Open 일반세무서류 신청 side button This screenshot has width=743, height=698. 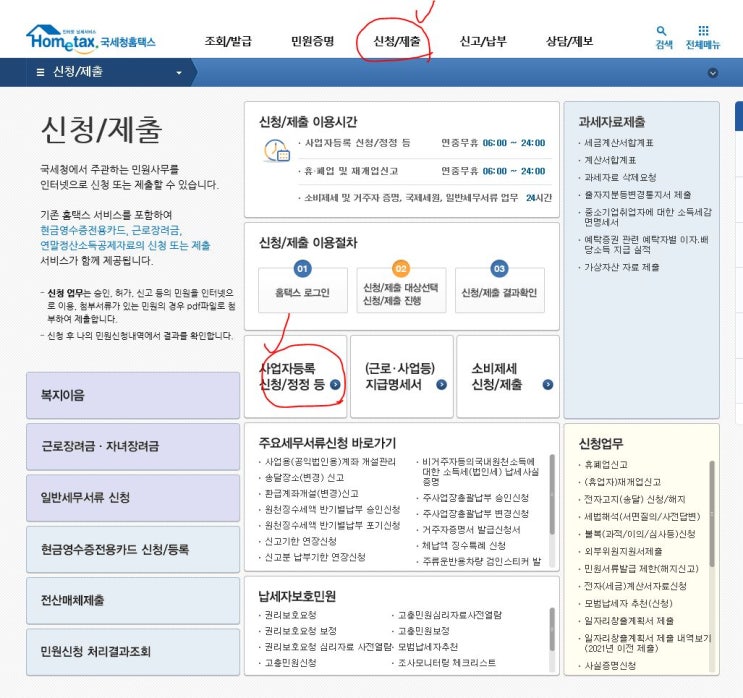pyautogui.click(x=133, y=498)
